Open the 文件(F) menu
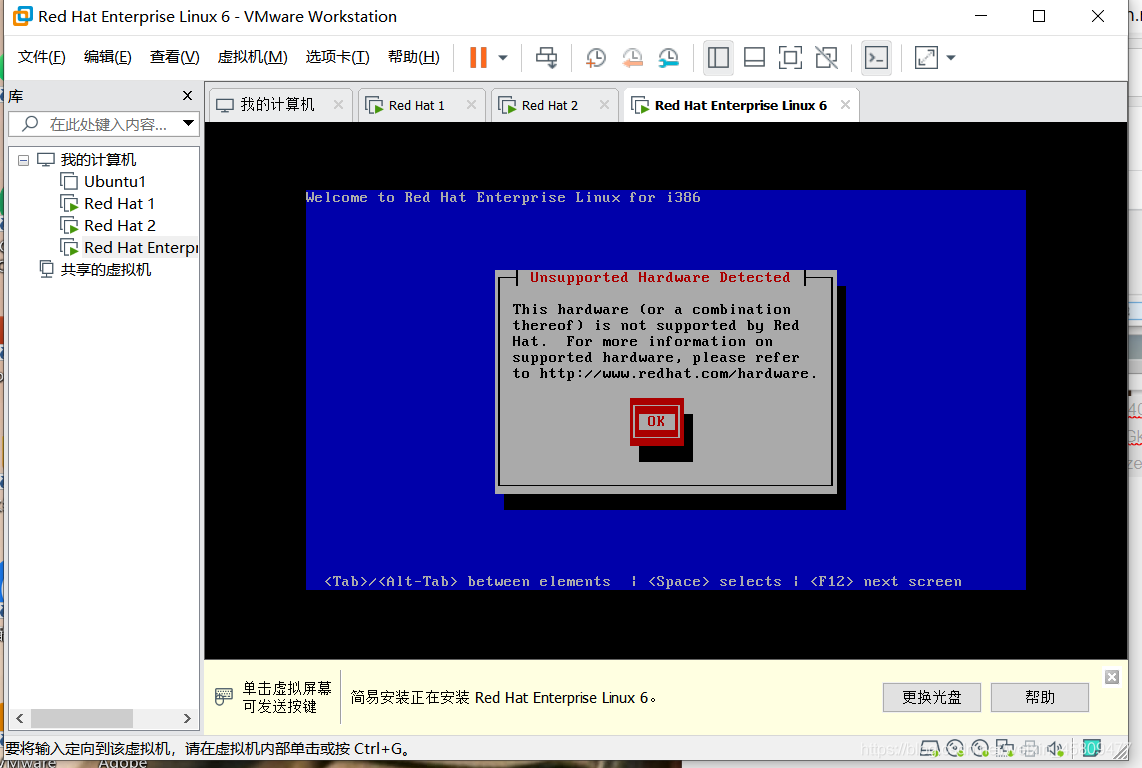The image size is (1142, 768). 42,57
